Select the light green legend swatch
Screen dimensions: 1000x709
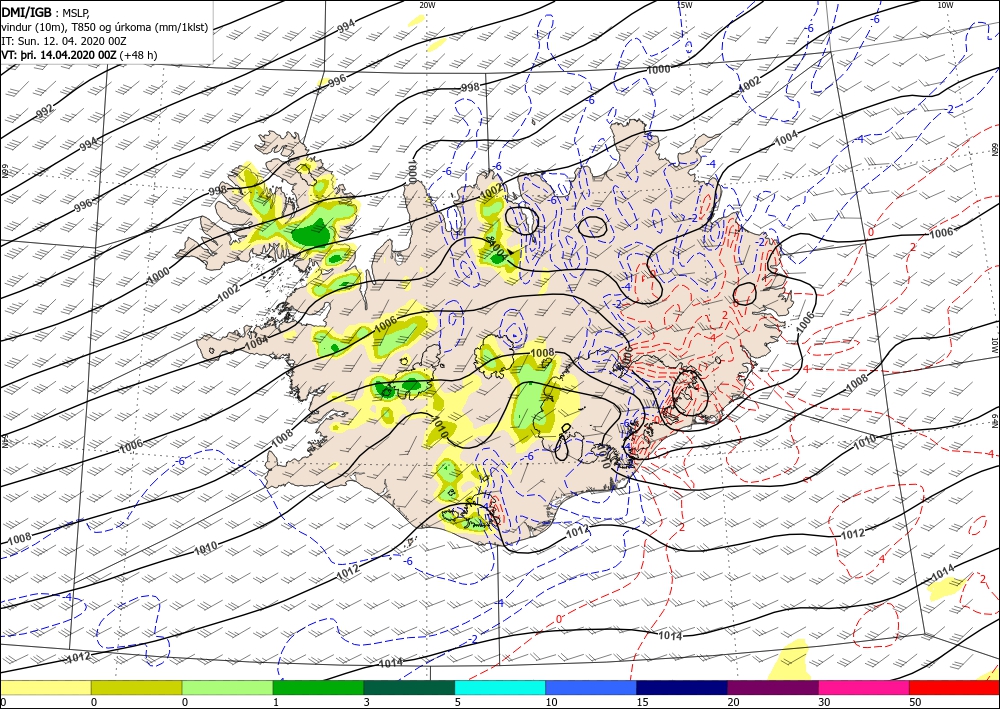[227, 687]
